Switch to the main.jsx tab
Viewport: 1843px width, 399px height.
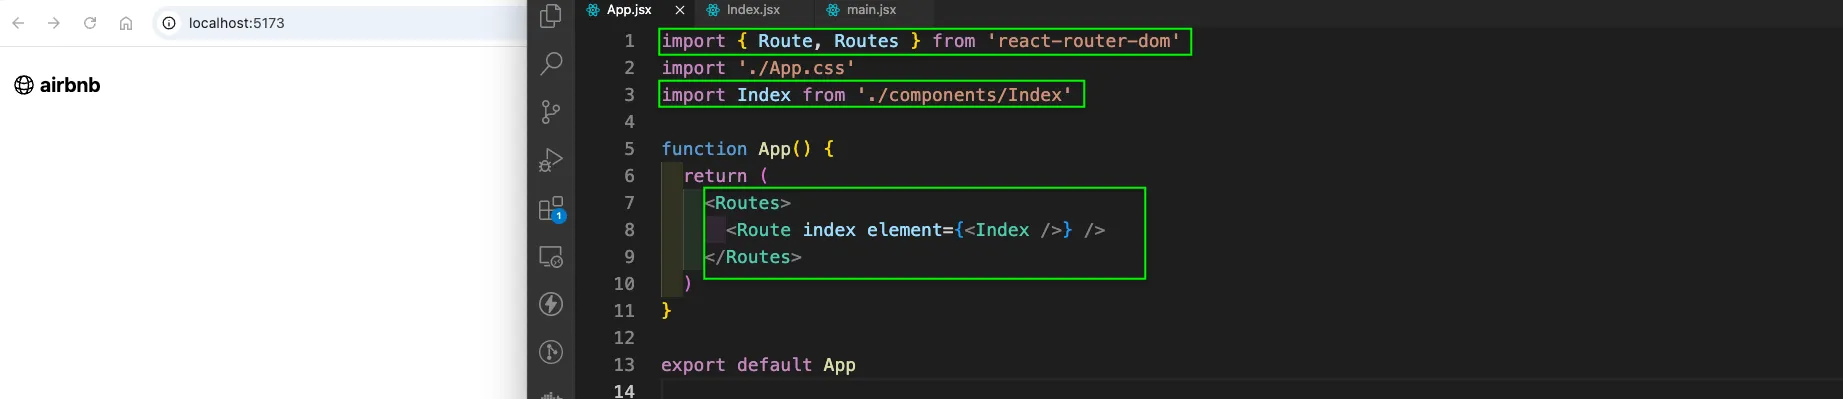871,10
